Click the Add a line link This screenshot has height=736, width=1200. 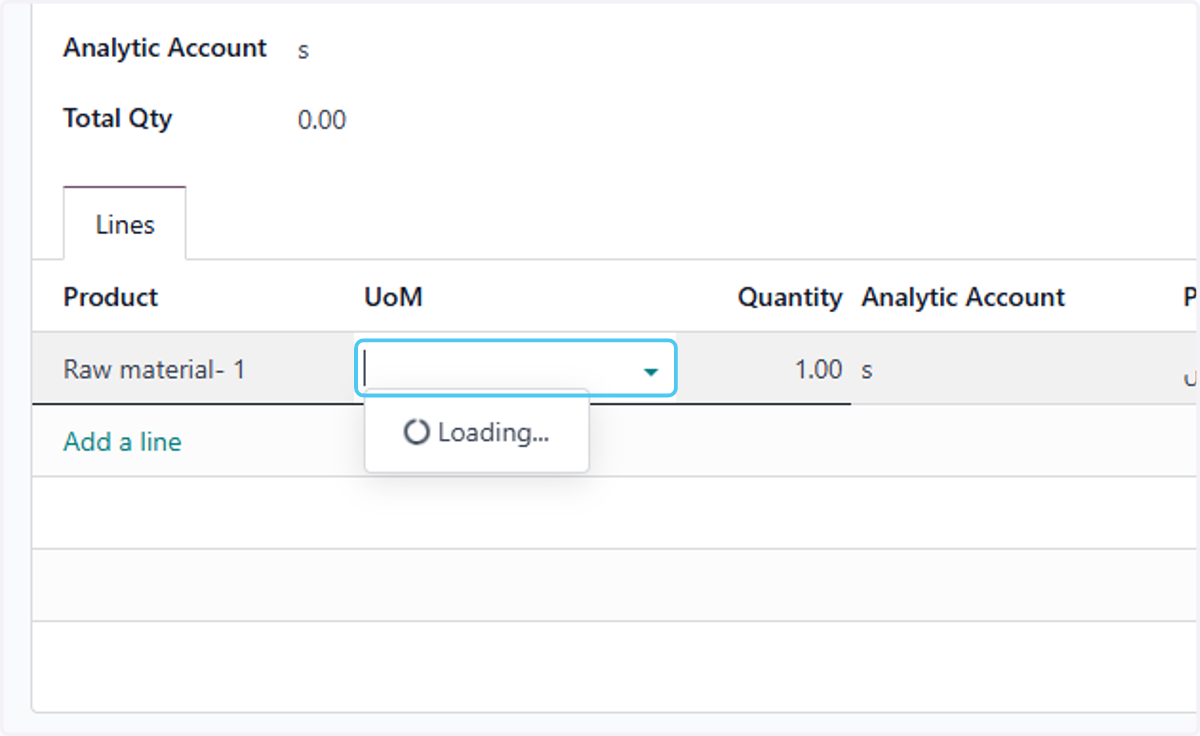[x=122, y=441]
